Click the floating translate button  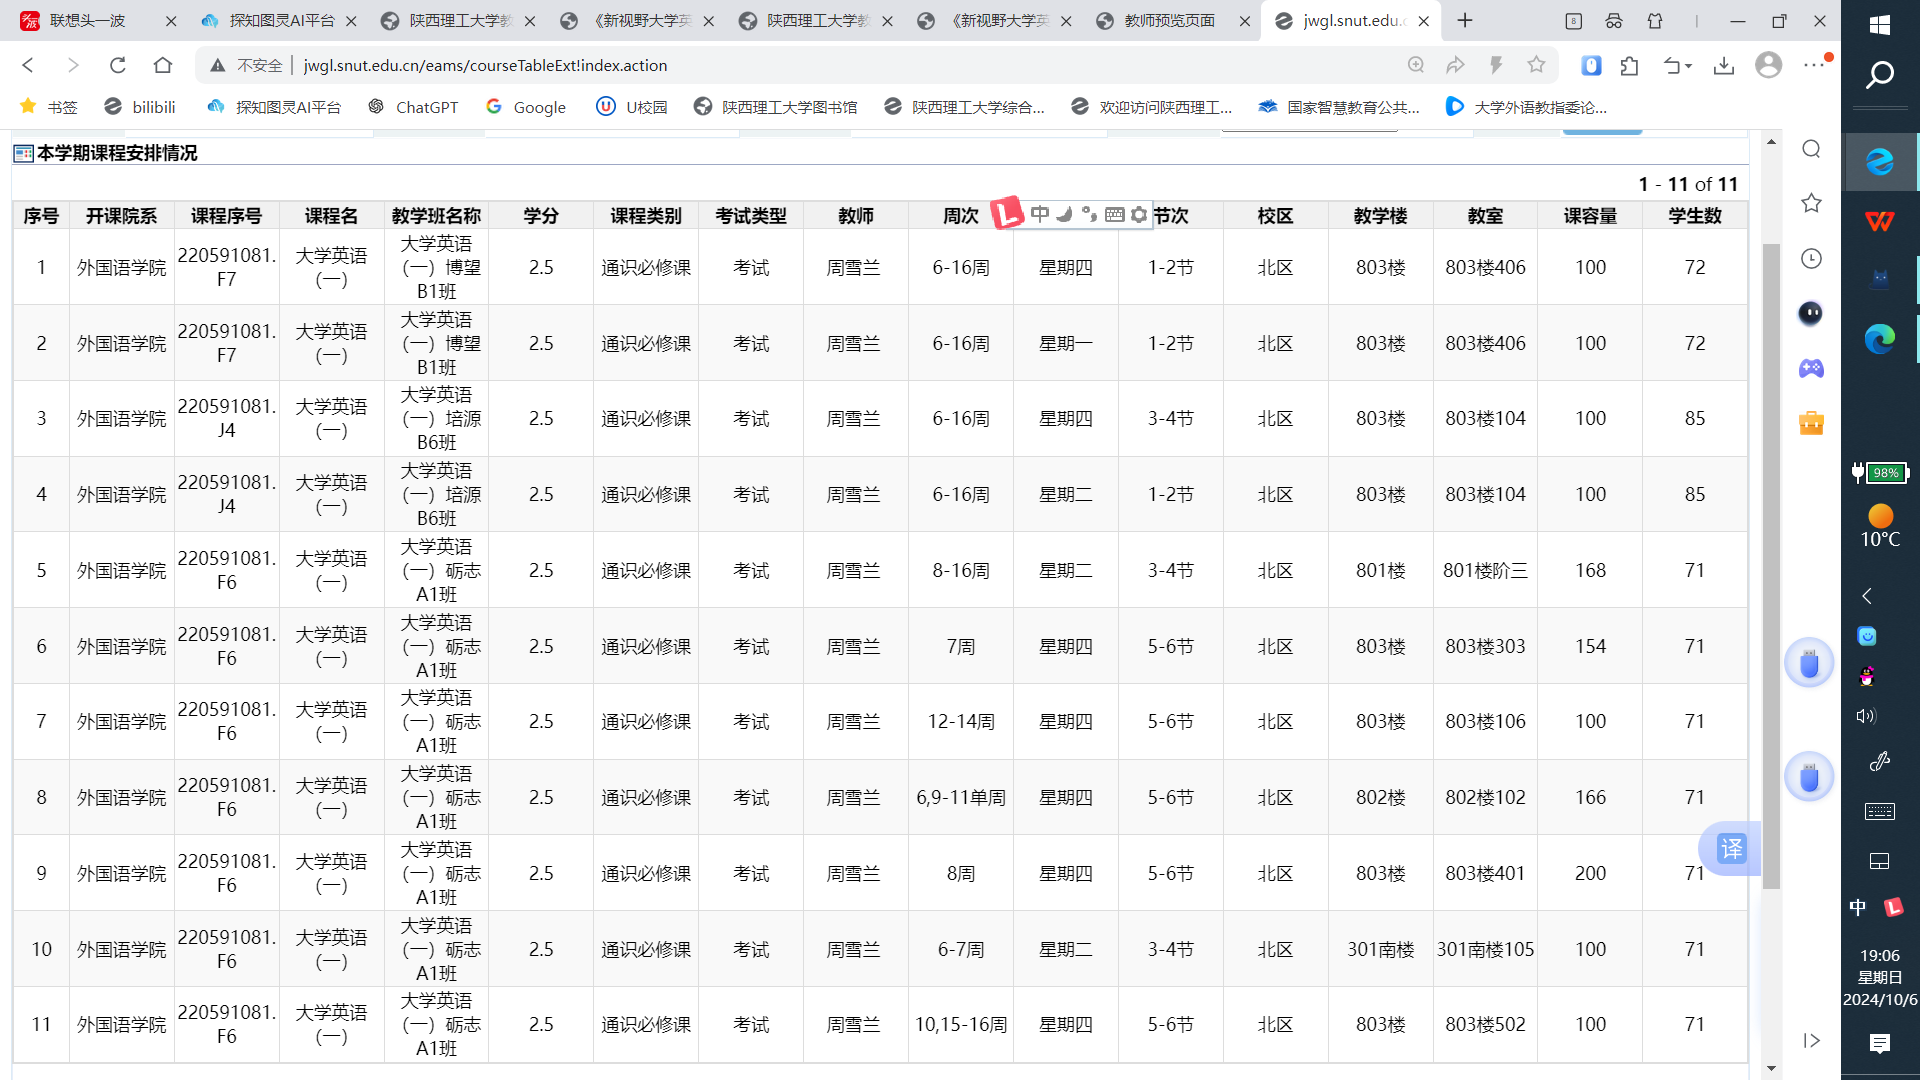(x=1731, y=849)
